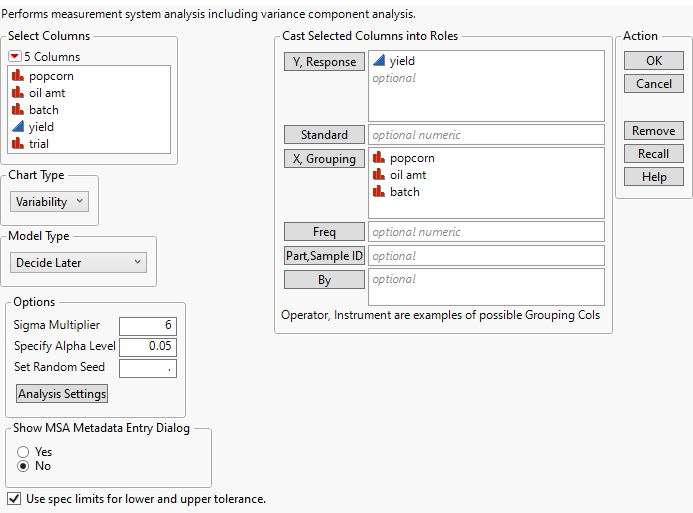The image size is (693, 513).
Task: Select batch text in Select Columns list
Action: point(44,110)
